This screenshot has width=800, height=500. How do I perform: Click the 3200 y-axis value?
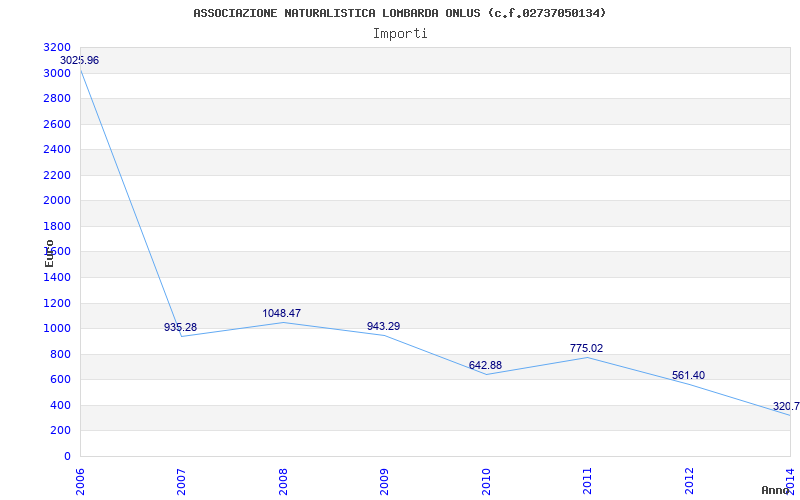pos(58,47)
